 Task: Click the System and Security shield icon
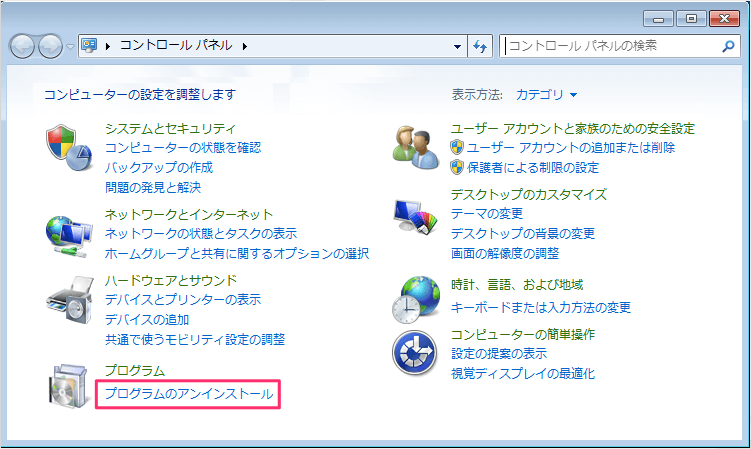[68, 148]
